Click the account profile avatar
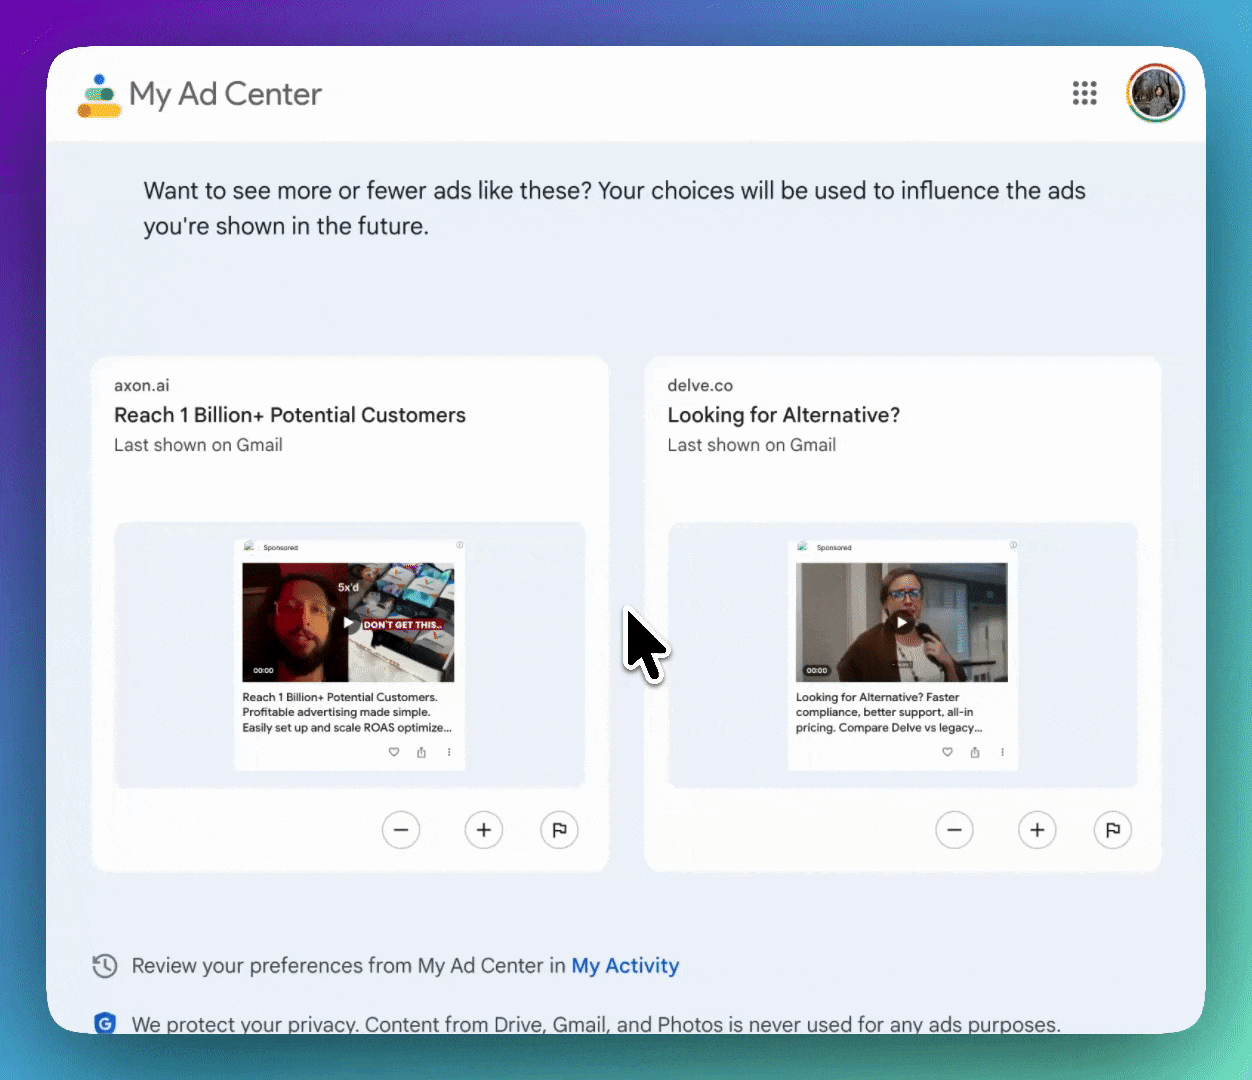The image size is (1252, 1080). (x=1155, y=94)
